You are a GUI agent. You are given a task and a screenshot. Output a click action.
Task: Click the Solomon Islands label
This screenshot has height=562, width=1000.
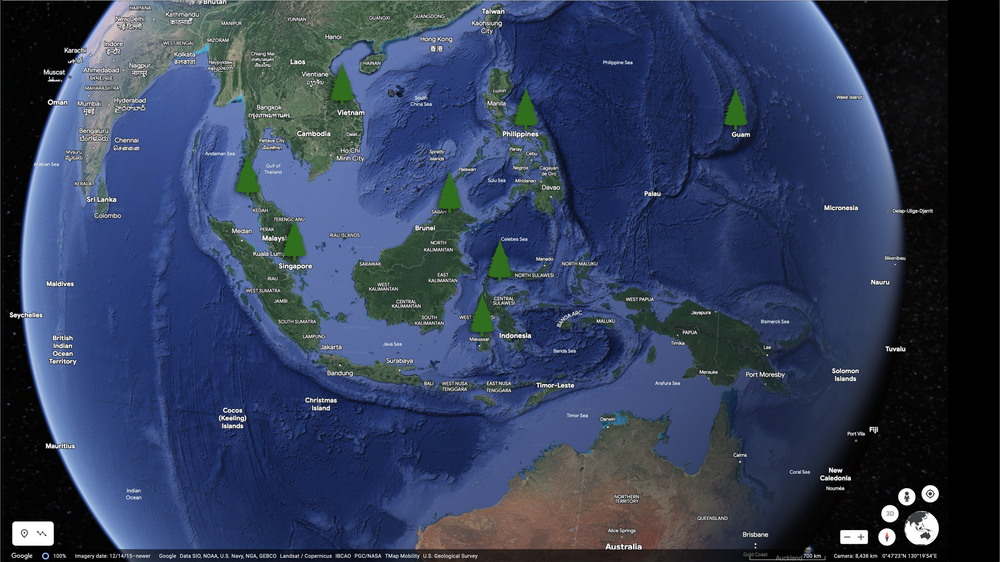[845, 374]
